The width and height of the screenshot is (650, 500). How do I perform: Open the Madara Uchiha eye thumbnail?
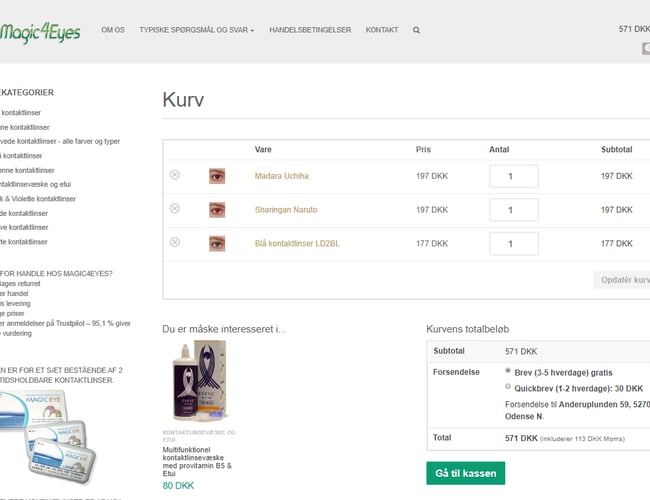coord(217,176)
